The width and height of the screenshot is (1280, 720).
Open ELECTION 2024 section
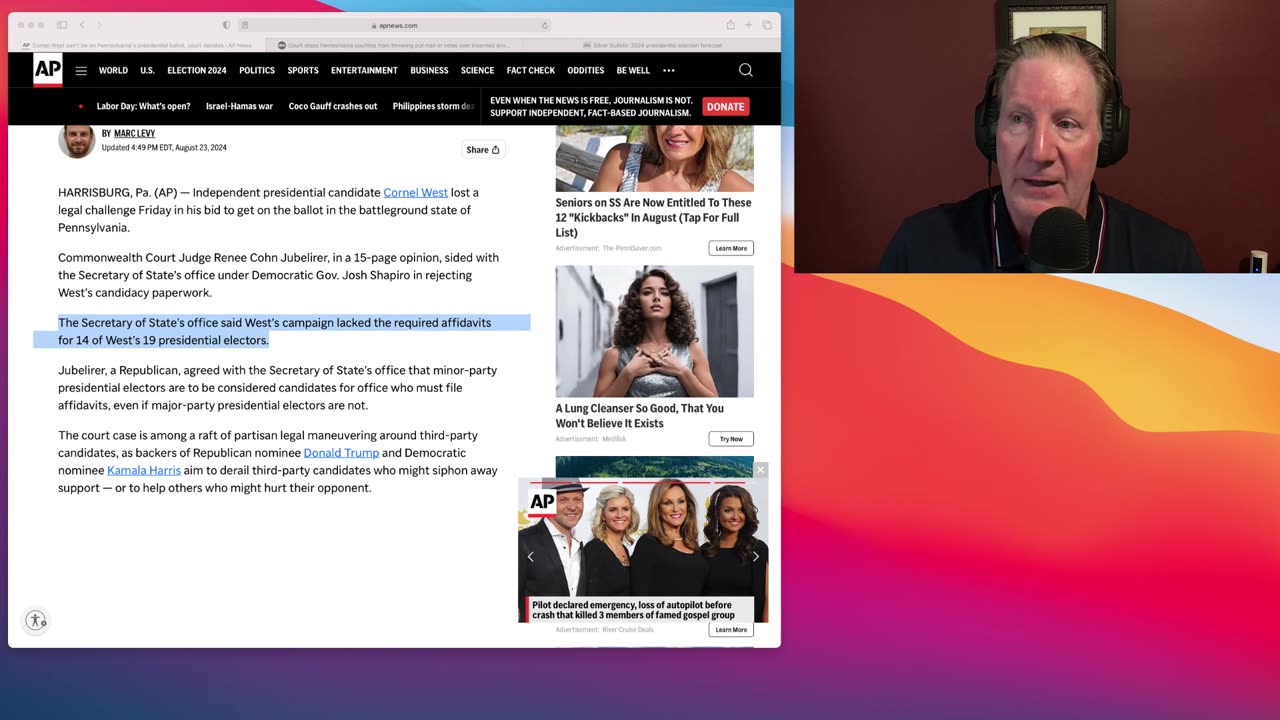click(197, 71)
